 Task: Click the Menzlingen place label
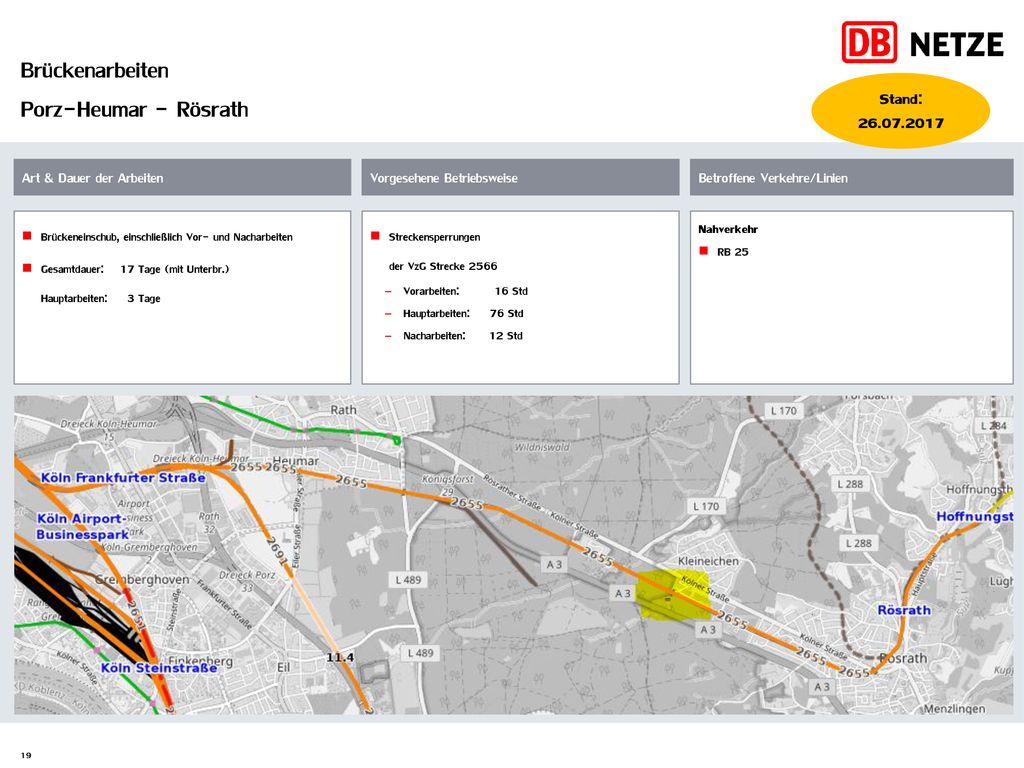[955, 709]
